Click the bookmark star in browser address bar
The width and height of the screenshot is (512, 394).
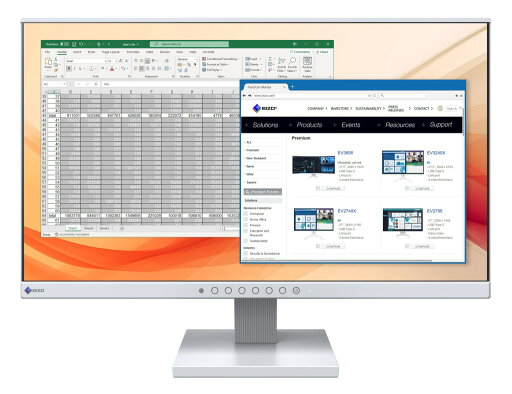(x=369, y=96)
